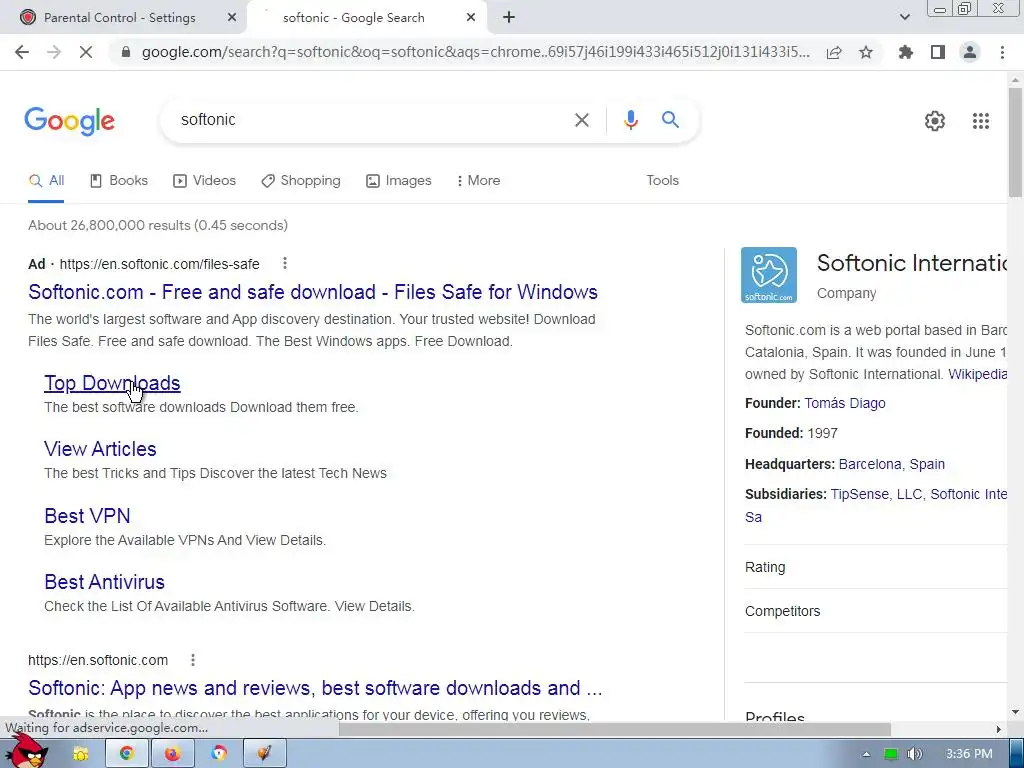Open the Google apps grid
The width and height of the screenshot is (1024, 768).
(981, 121)
